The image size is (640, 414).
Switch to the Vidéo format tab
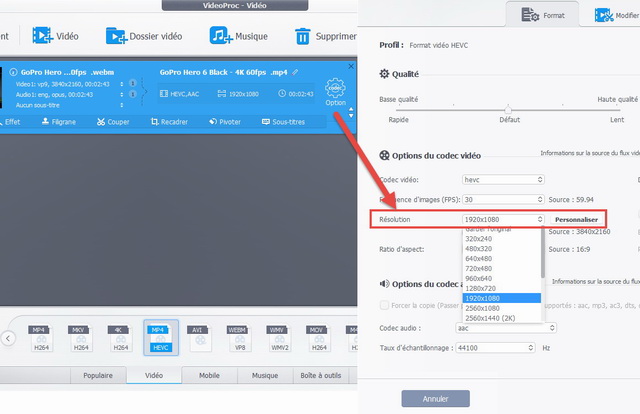[x=154, y=375]
